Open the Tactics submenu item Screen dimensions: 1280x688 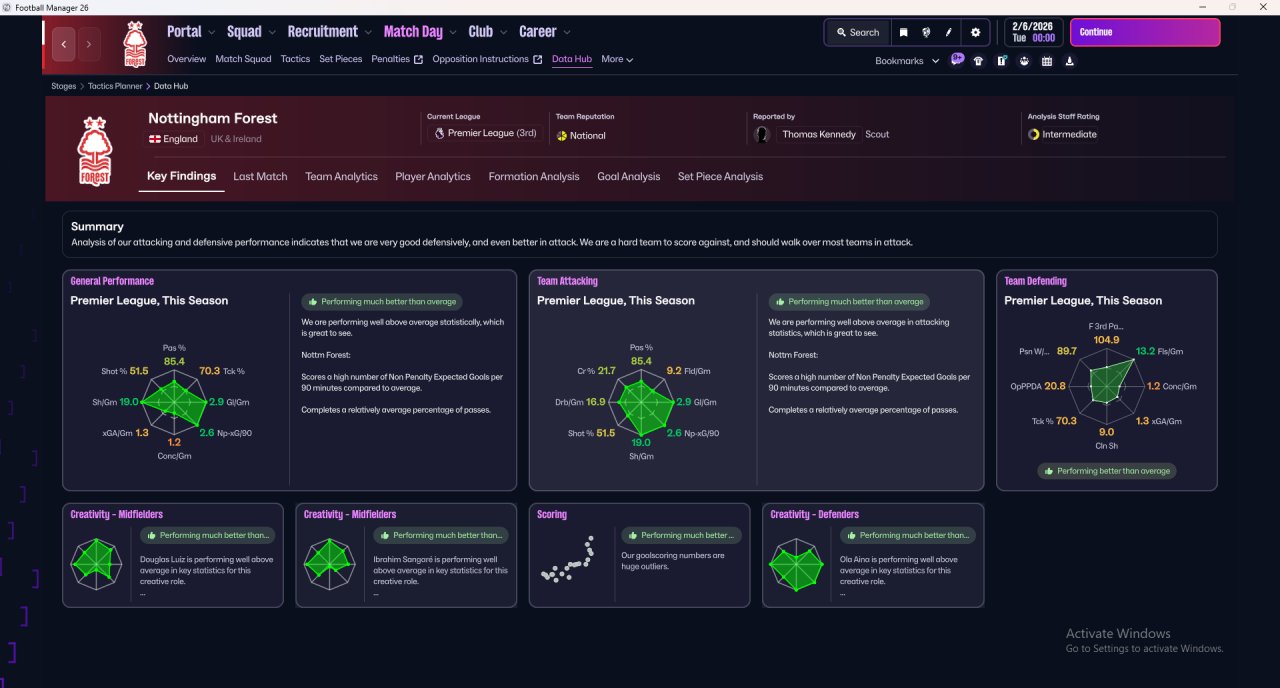pos(295,59)
